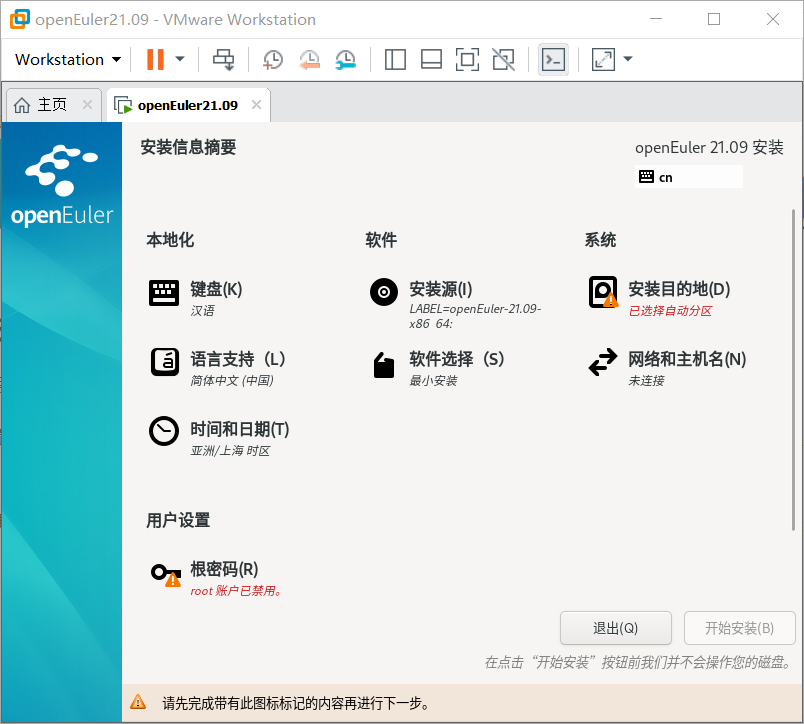Screen dimensions: 804x724
Task: Click the cn keyboard layout indicator
Action: pos(689,177)
